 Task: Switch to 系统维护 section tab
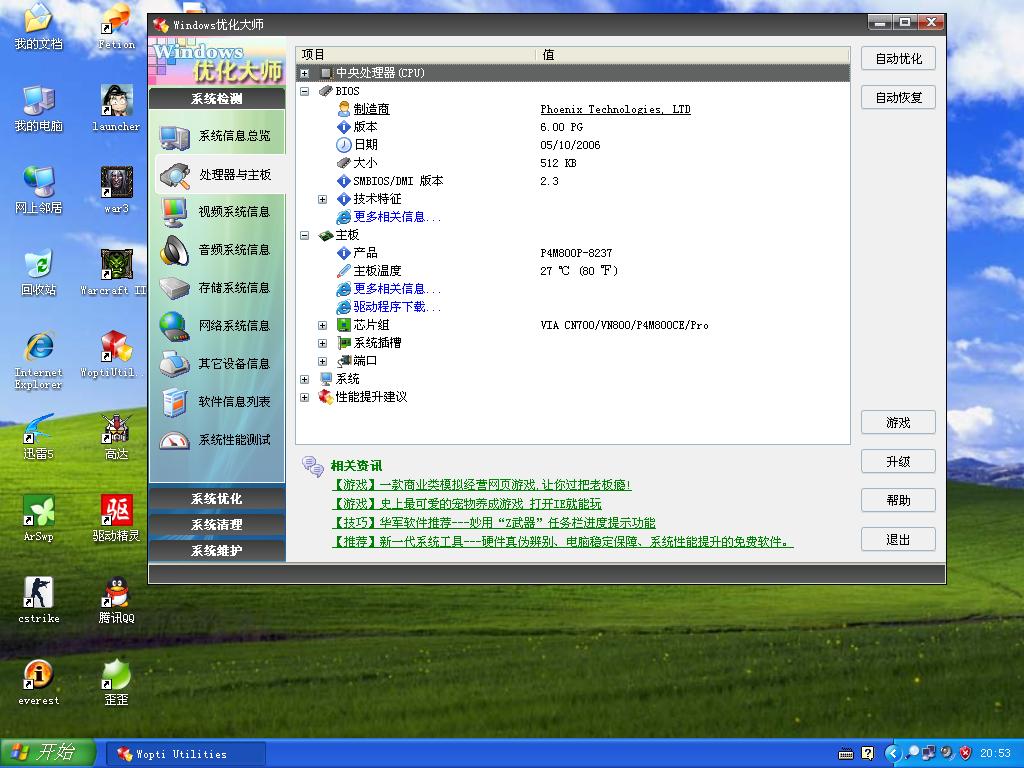(217, 551)
